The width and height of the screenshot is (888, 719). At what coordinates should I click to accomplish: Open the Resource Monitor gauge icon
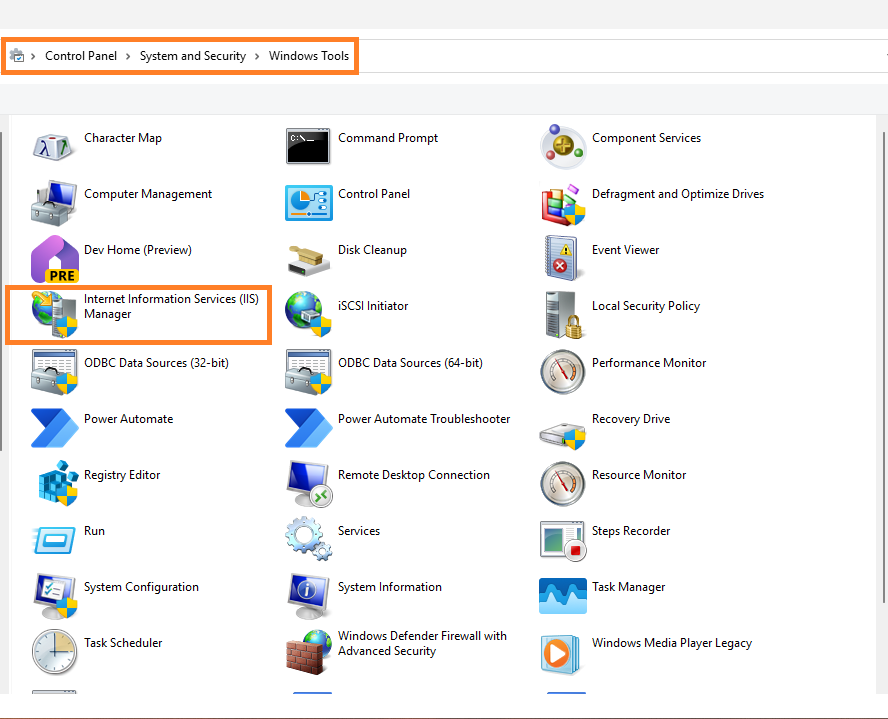pos(562,484)
